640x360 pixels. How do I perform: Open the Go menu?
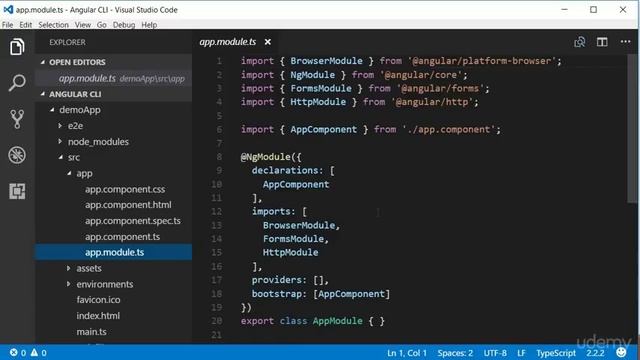point(102,25)
